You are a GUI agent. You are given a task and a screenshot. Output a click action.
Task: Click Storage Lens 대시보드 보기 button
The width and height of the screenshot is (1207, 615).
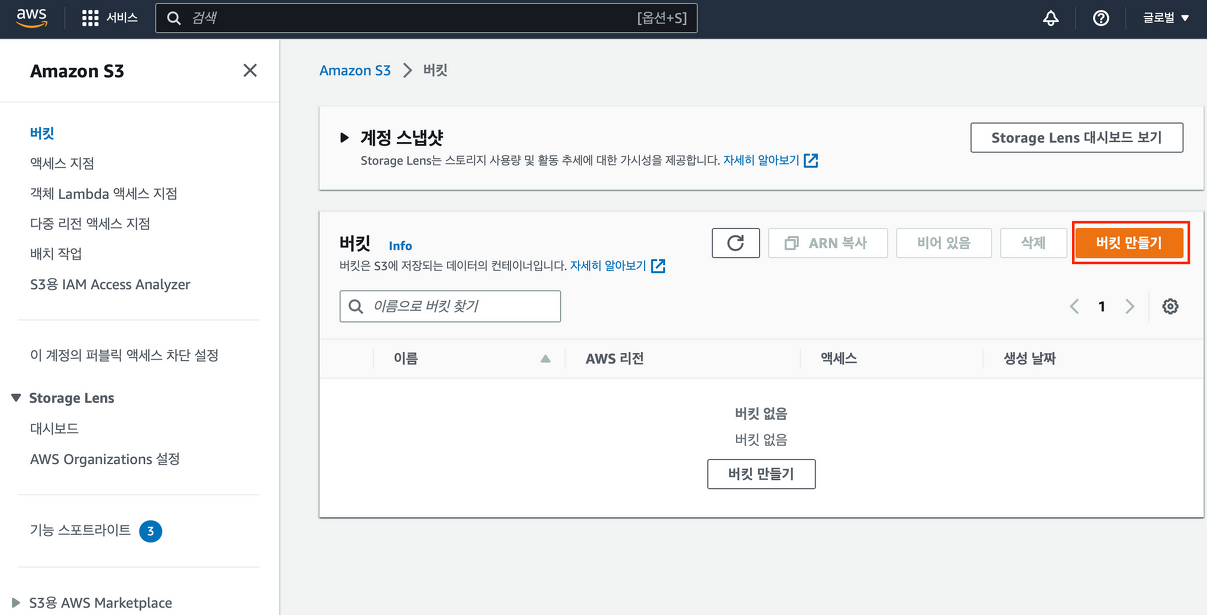coord(1077,138)
